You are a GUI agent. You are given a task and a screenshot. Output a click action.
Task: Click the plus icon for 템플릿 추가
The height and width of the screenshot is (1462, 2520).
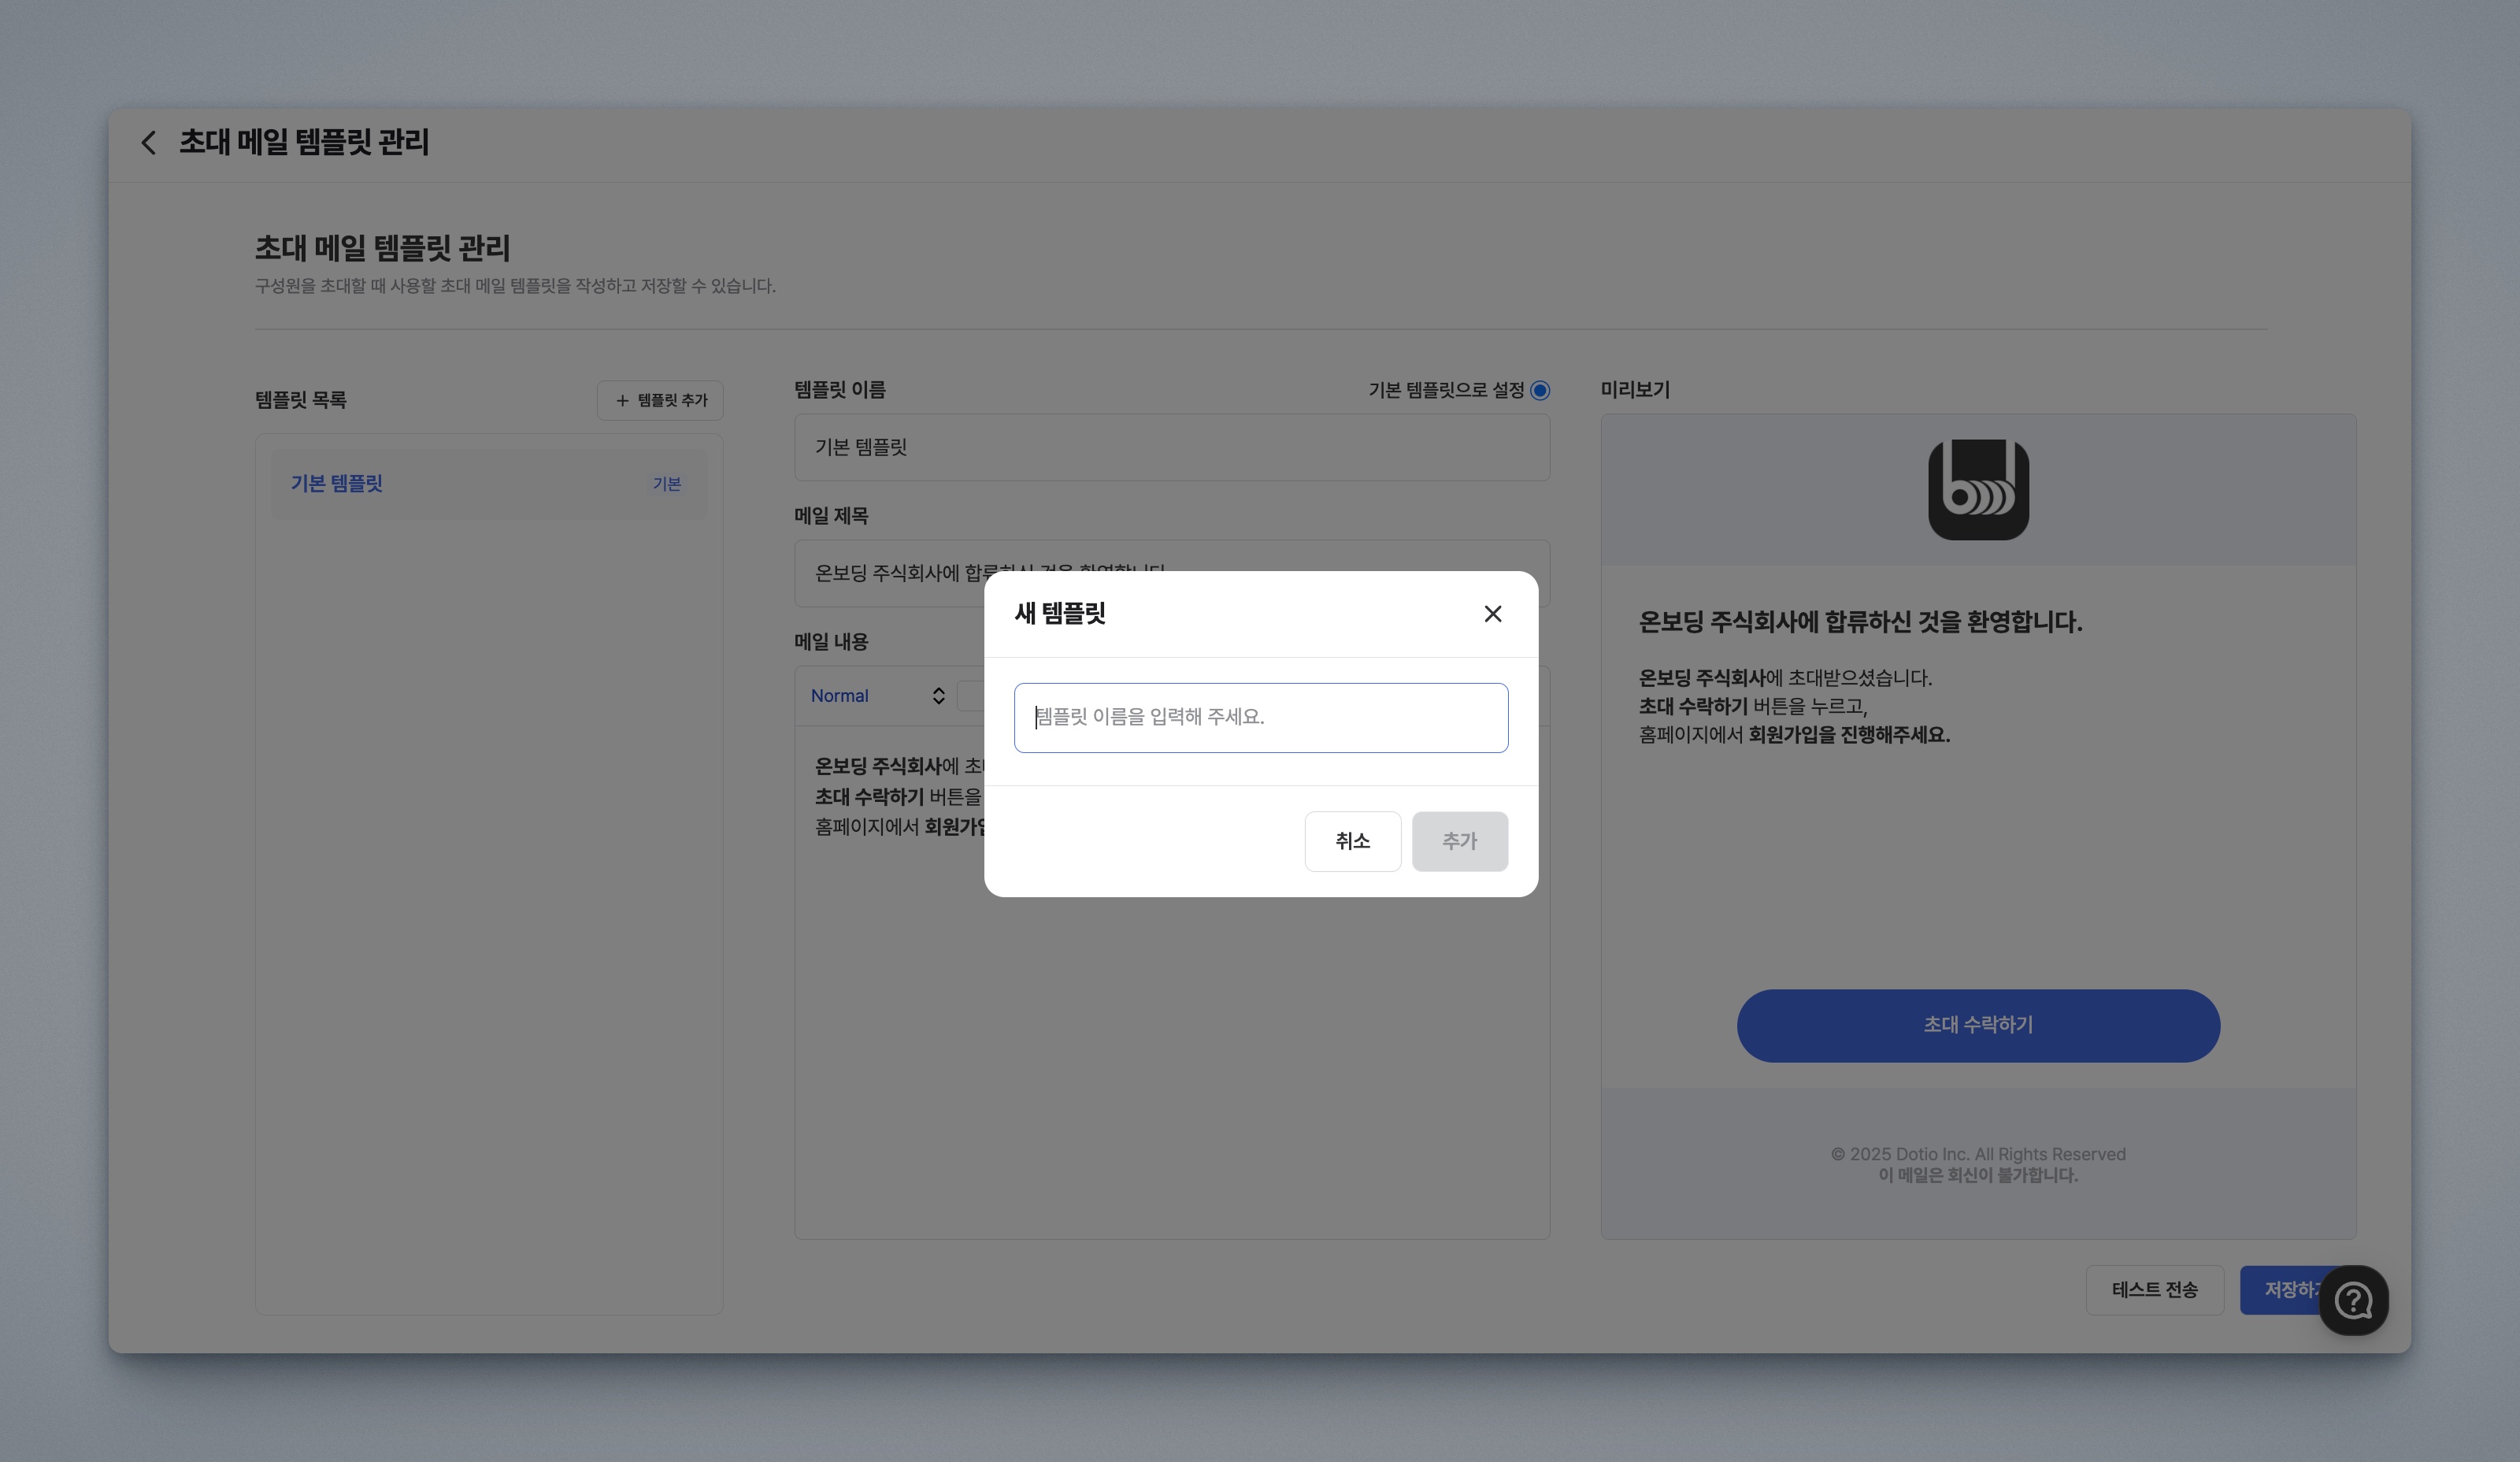[622, 400]
